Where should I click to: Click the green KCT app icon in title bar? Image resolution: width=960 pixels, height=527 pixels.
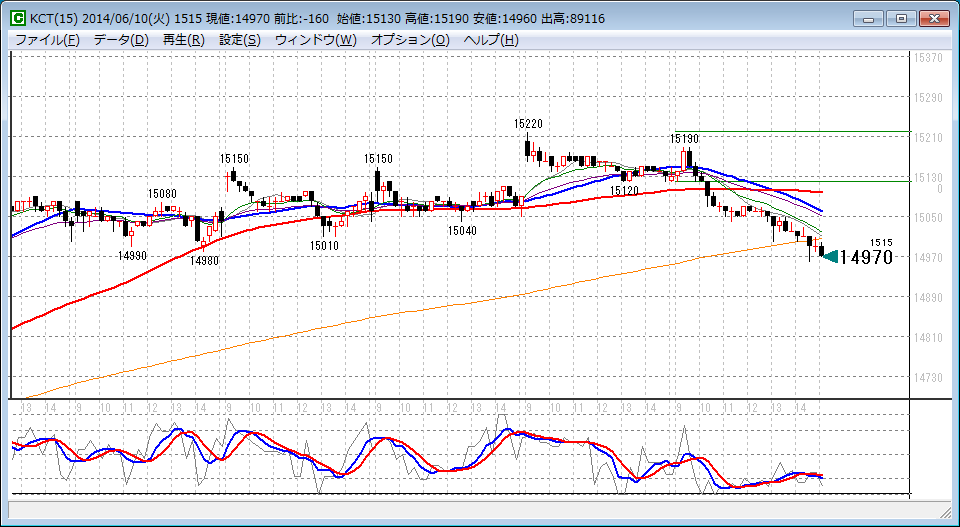point(18,18)
